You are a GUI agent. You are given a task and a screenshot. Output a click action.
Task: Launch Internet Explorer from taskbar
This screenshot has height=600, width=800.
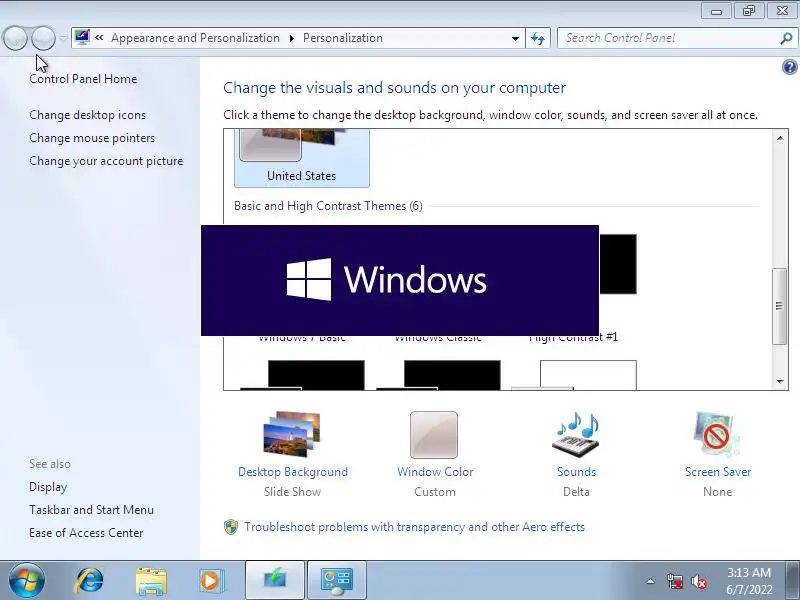tap(89, 580)
